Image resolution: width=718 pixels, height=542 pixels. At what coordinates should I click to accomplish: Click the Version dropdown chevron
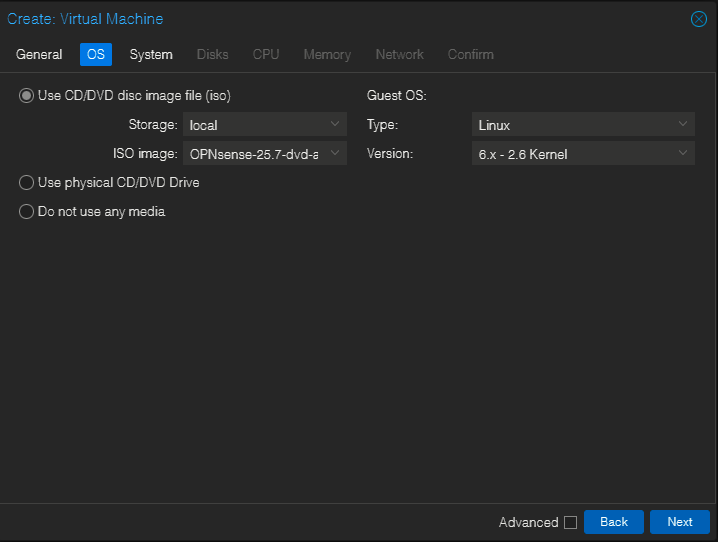683,153
